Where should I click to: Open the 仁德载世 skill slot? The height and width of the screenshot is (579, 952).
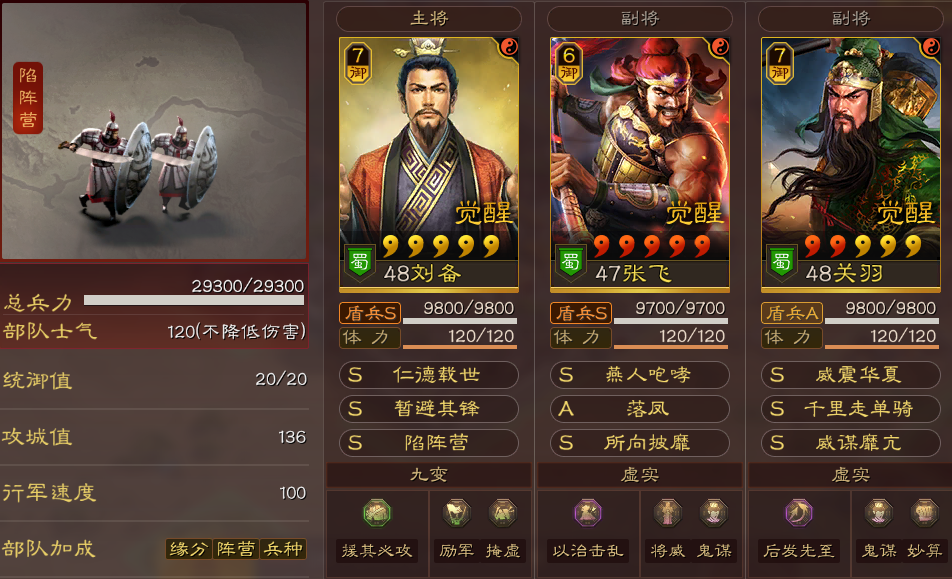[x=429, y=374]
